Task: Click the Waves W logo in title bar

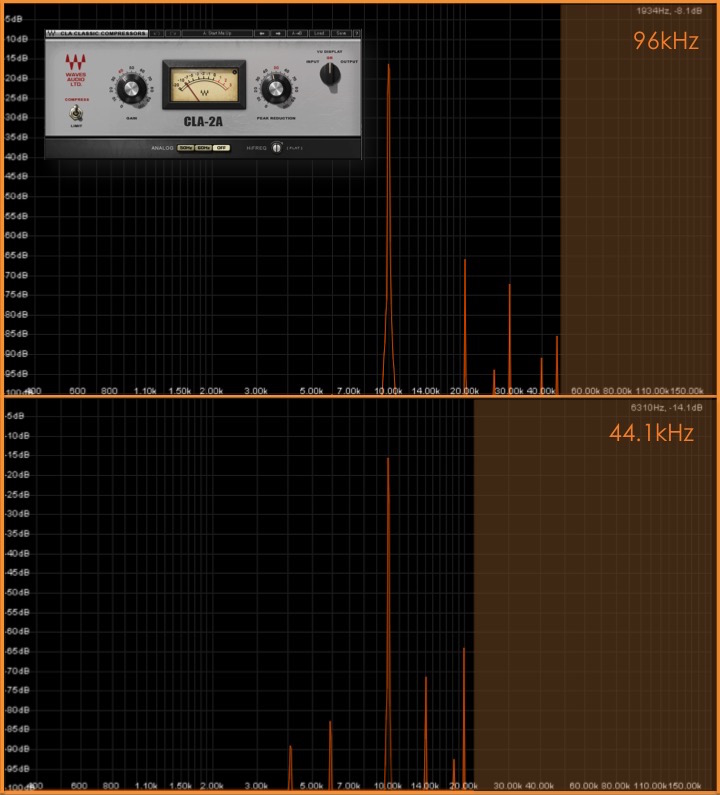Action: tap(51, 33)
